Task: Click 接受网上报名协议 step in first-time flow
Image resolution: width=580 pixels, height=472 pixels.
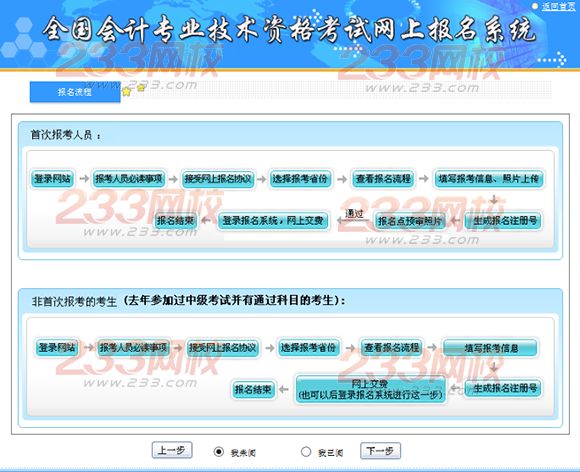Action: (x=218, y=179)
